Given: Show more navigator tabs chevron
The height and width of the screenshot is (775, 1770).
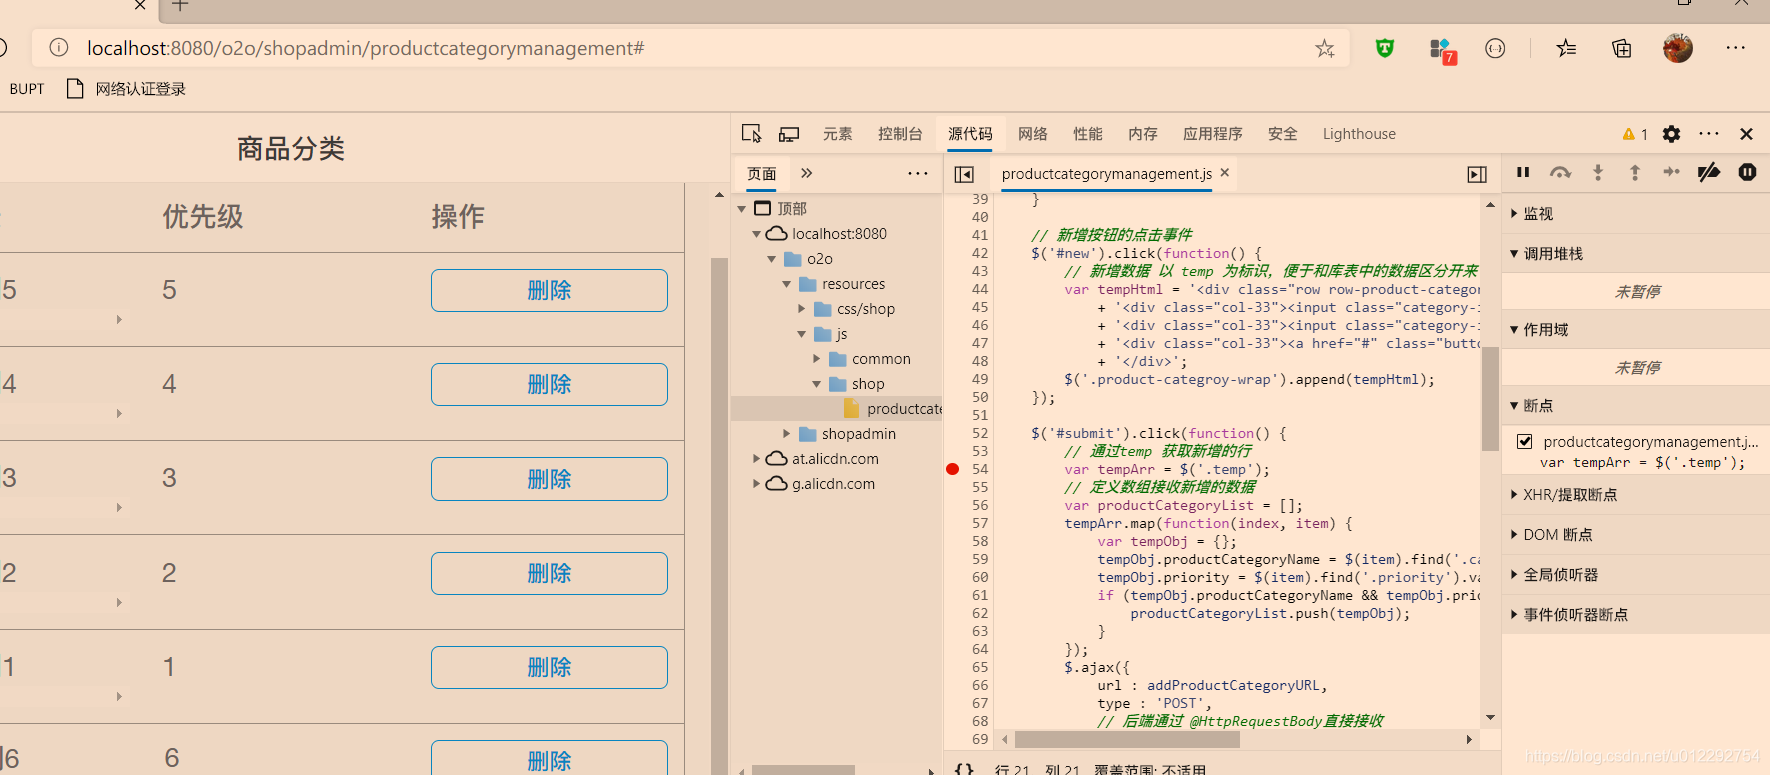Looking at the screenshot, I should pyautogui.click(x=806, y=173).
